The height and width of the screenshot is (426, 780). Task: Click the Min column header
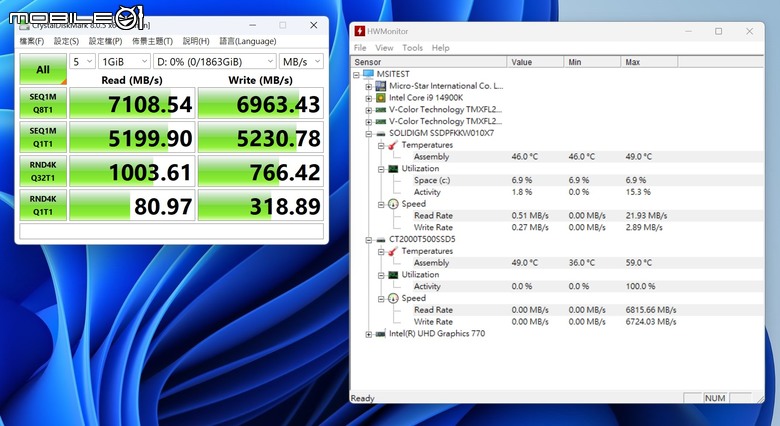point(592,62)
